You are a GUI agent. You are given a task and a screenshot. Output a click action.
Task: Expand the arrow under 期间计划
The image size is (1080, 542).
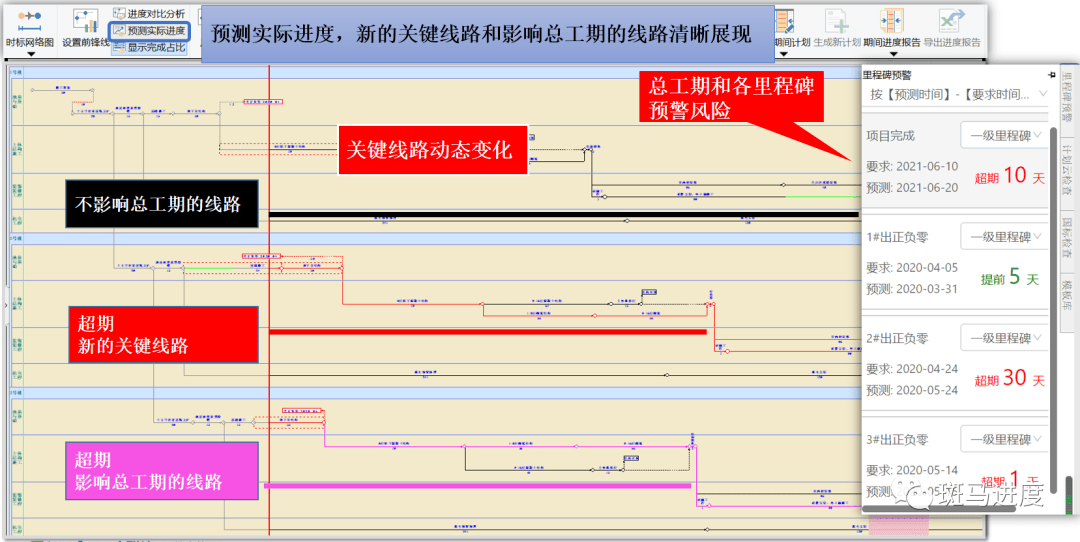coord(782,53)
